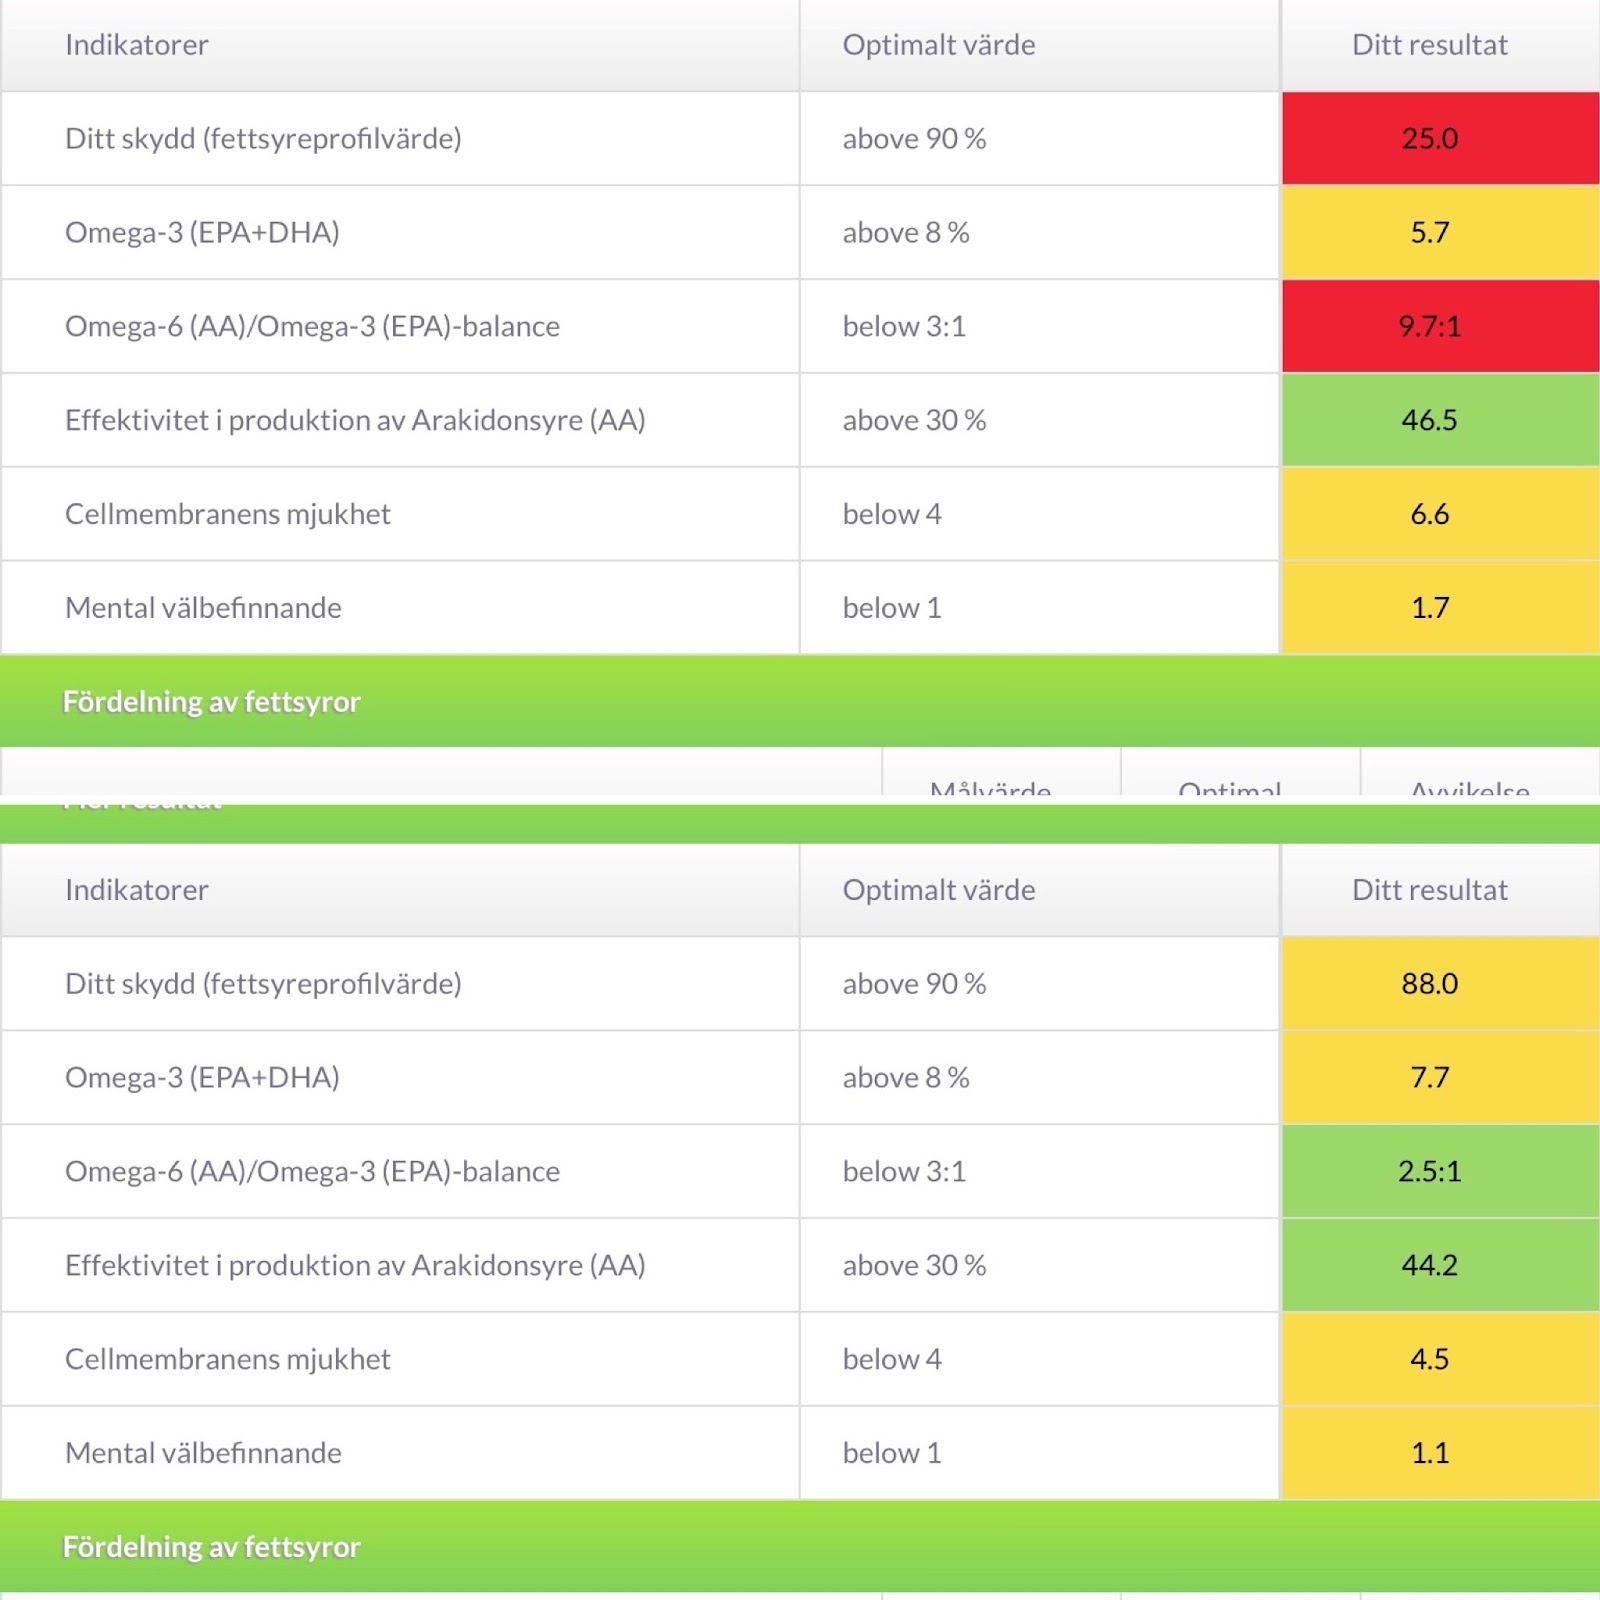The image size is (1600, 1600).
Task: Click 'Cellmembranens mjukhet' in the 4.5 row
Action: tap(228, 1359)
